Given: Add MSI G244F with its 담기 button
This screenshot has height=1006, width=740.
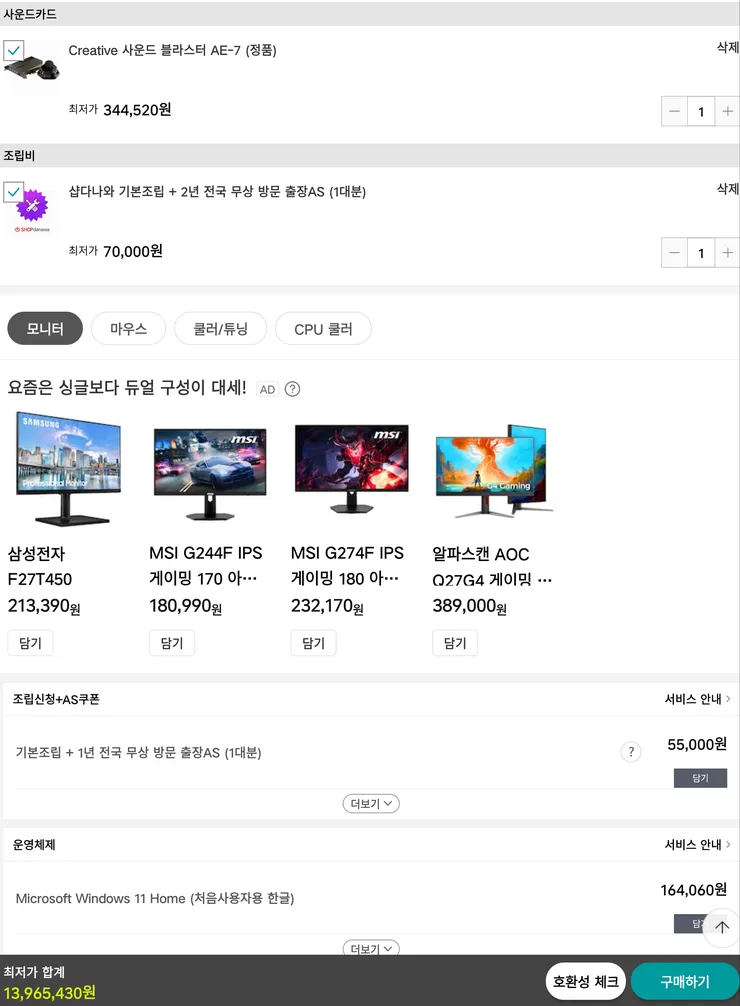Looking at the screenshot, I should tap(172, 643).
